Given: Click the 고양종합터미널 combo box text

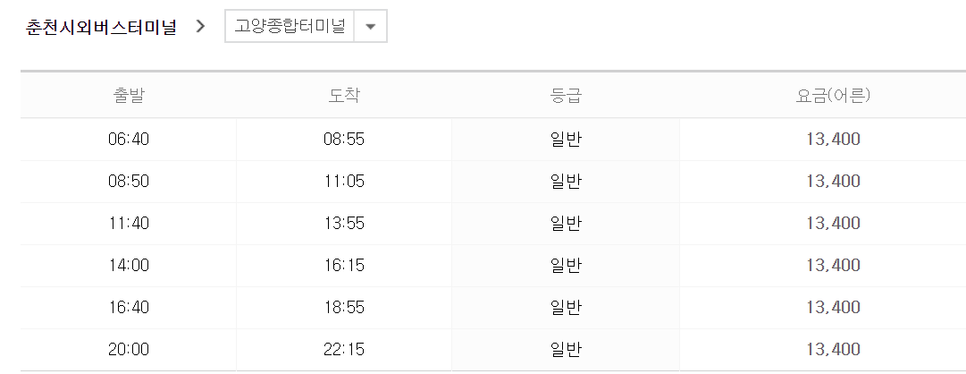Looking at the screenshot, I should pyautogui.click(x=290, y=26).
